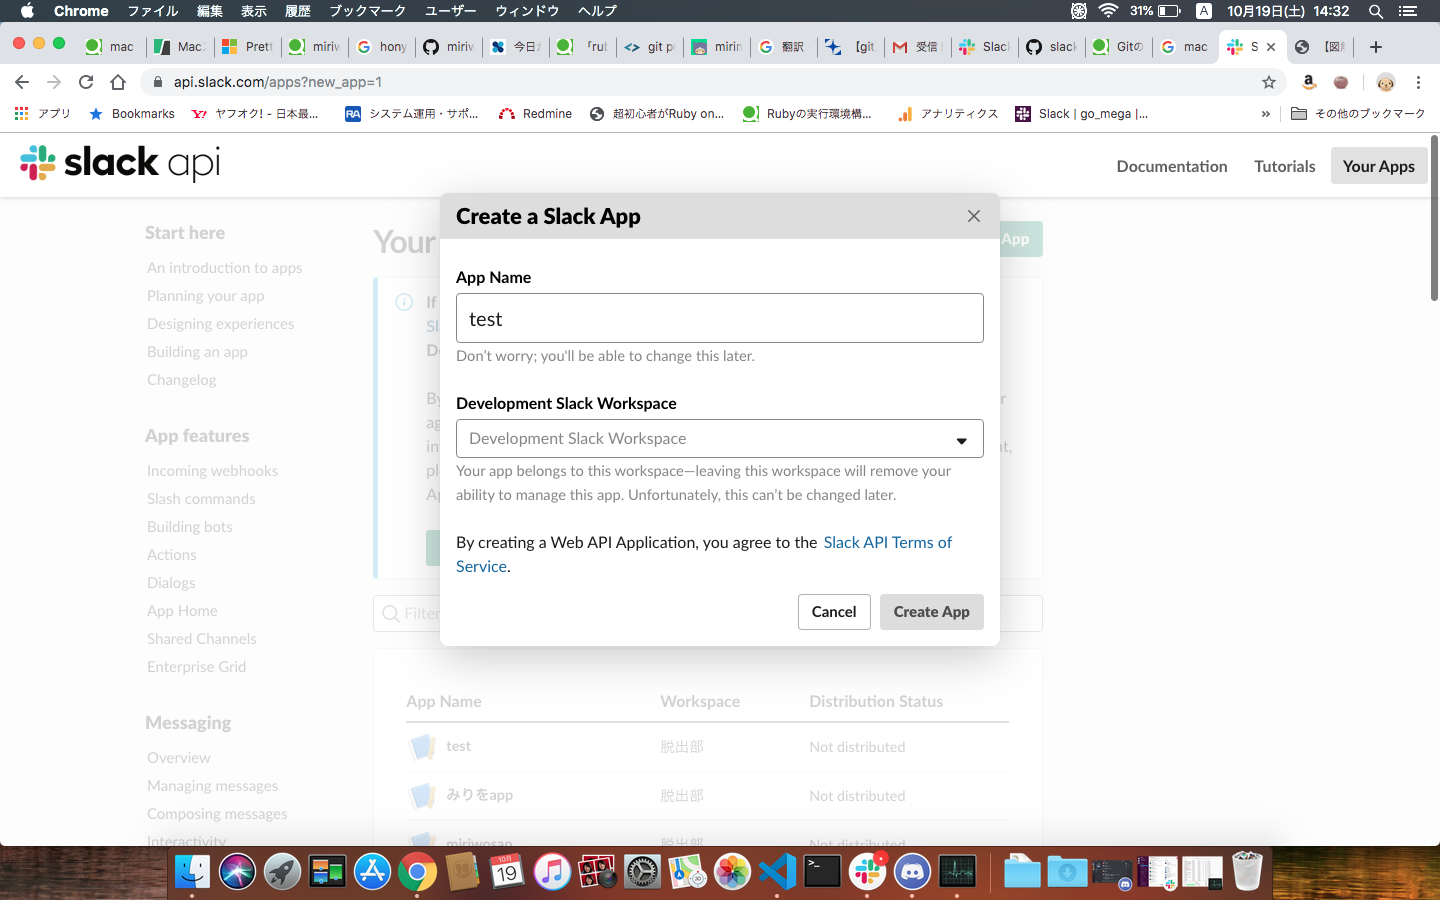The width and height of the screenshot is (1440, 900).
Task: Open An introduction to apps link
Action: click(224, 268)
